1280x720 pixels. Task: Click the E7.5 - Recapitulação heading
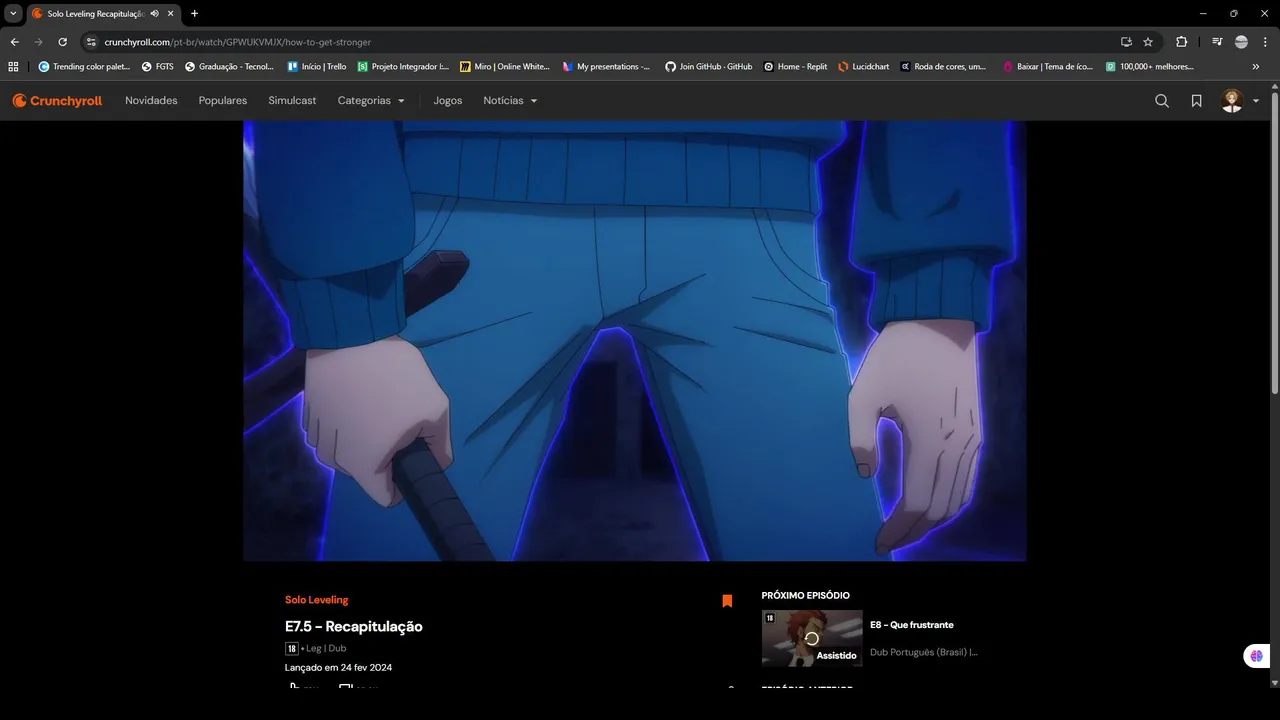pos(354,627)
